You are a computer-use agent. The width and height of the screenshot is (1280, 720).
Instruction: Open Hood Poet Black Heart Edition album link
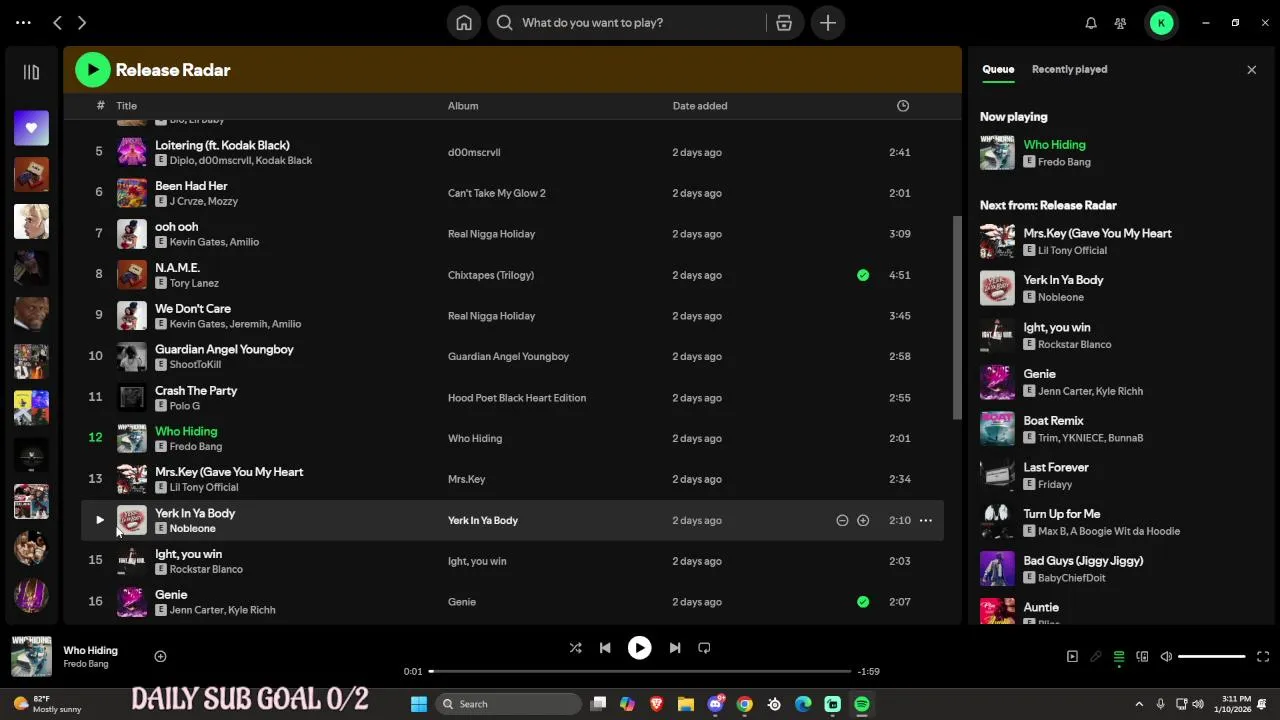(517, 398)
